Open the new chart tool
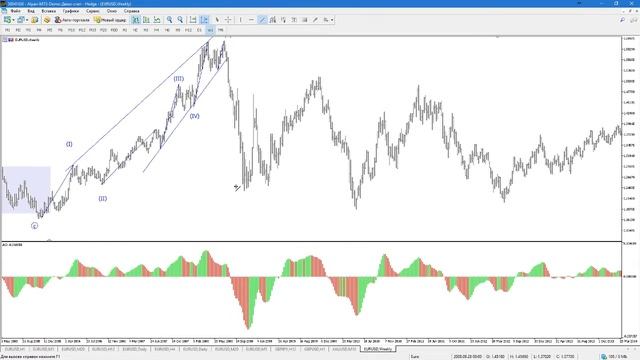 pyautogui.click(x=7, y=20)
